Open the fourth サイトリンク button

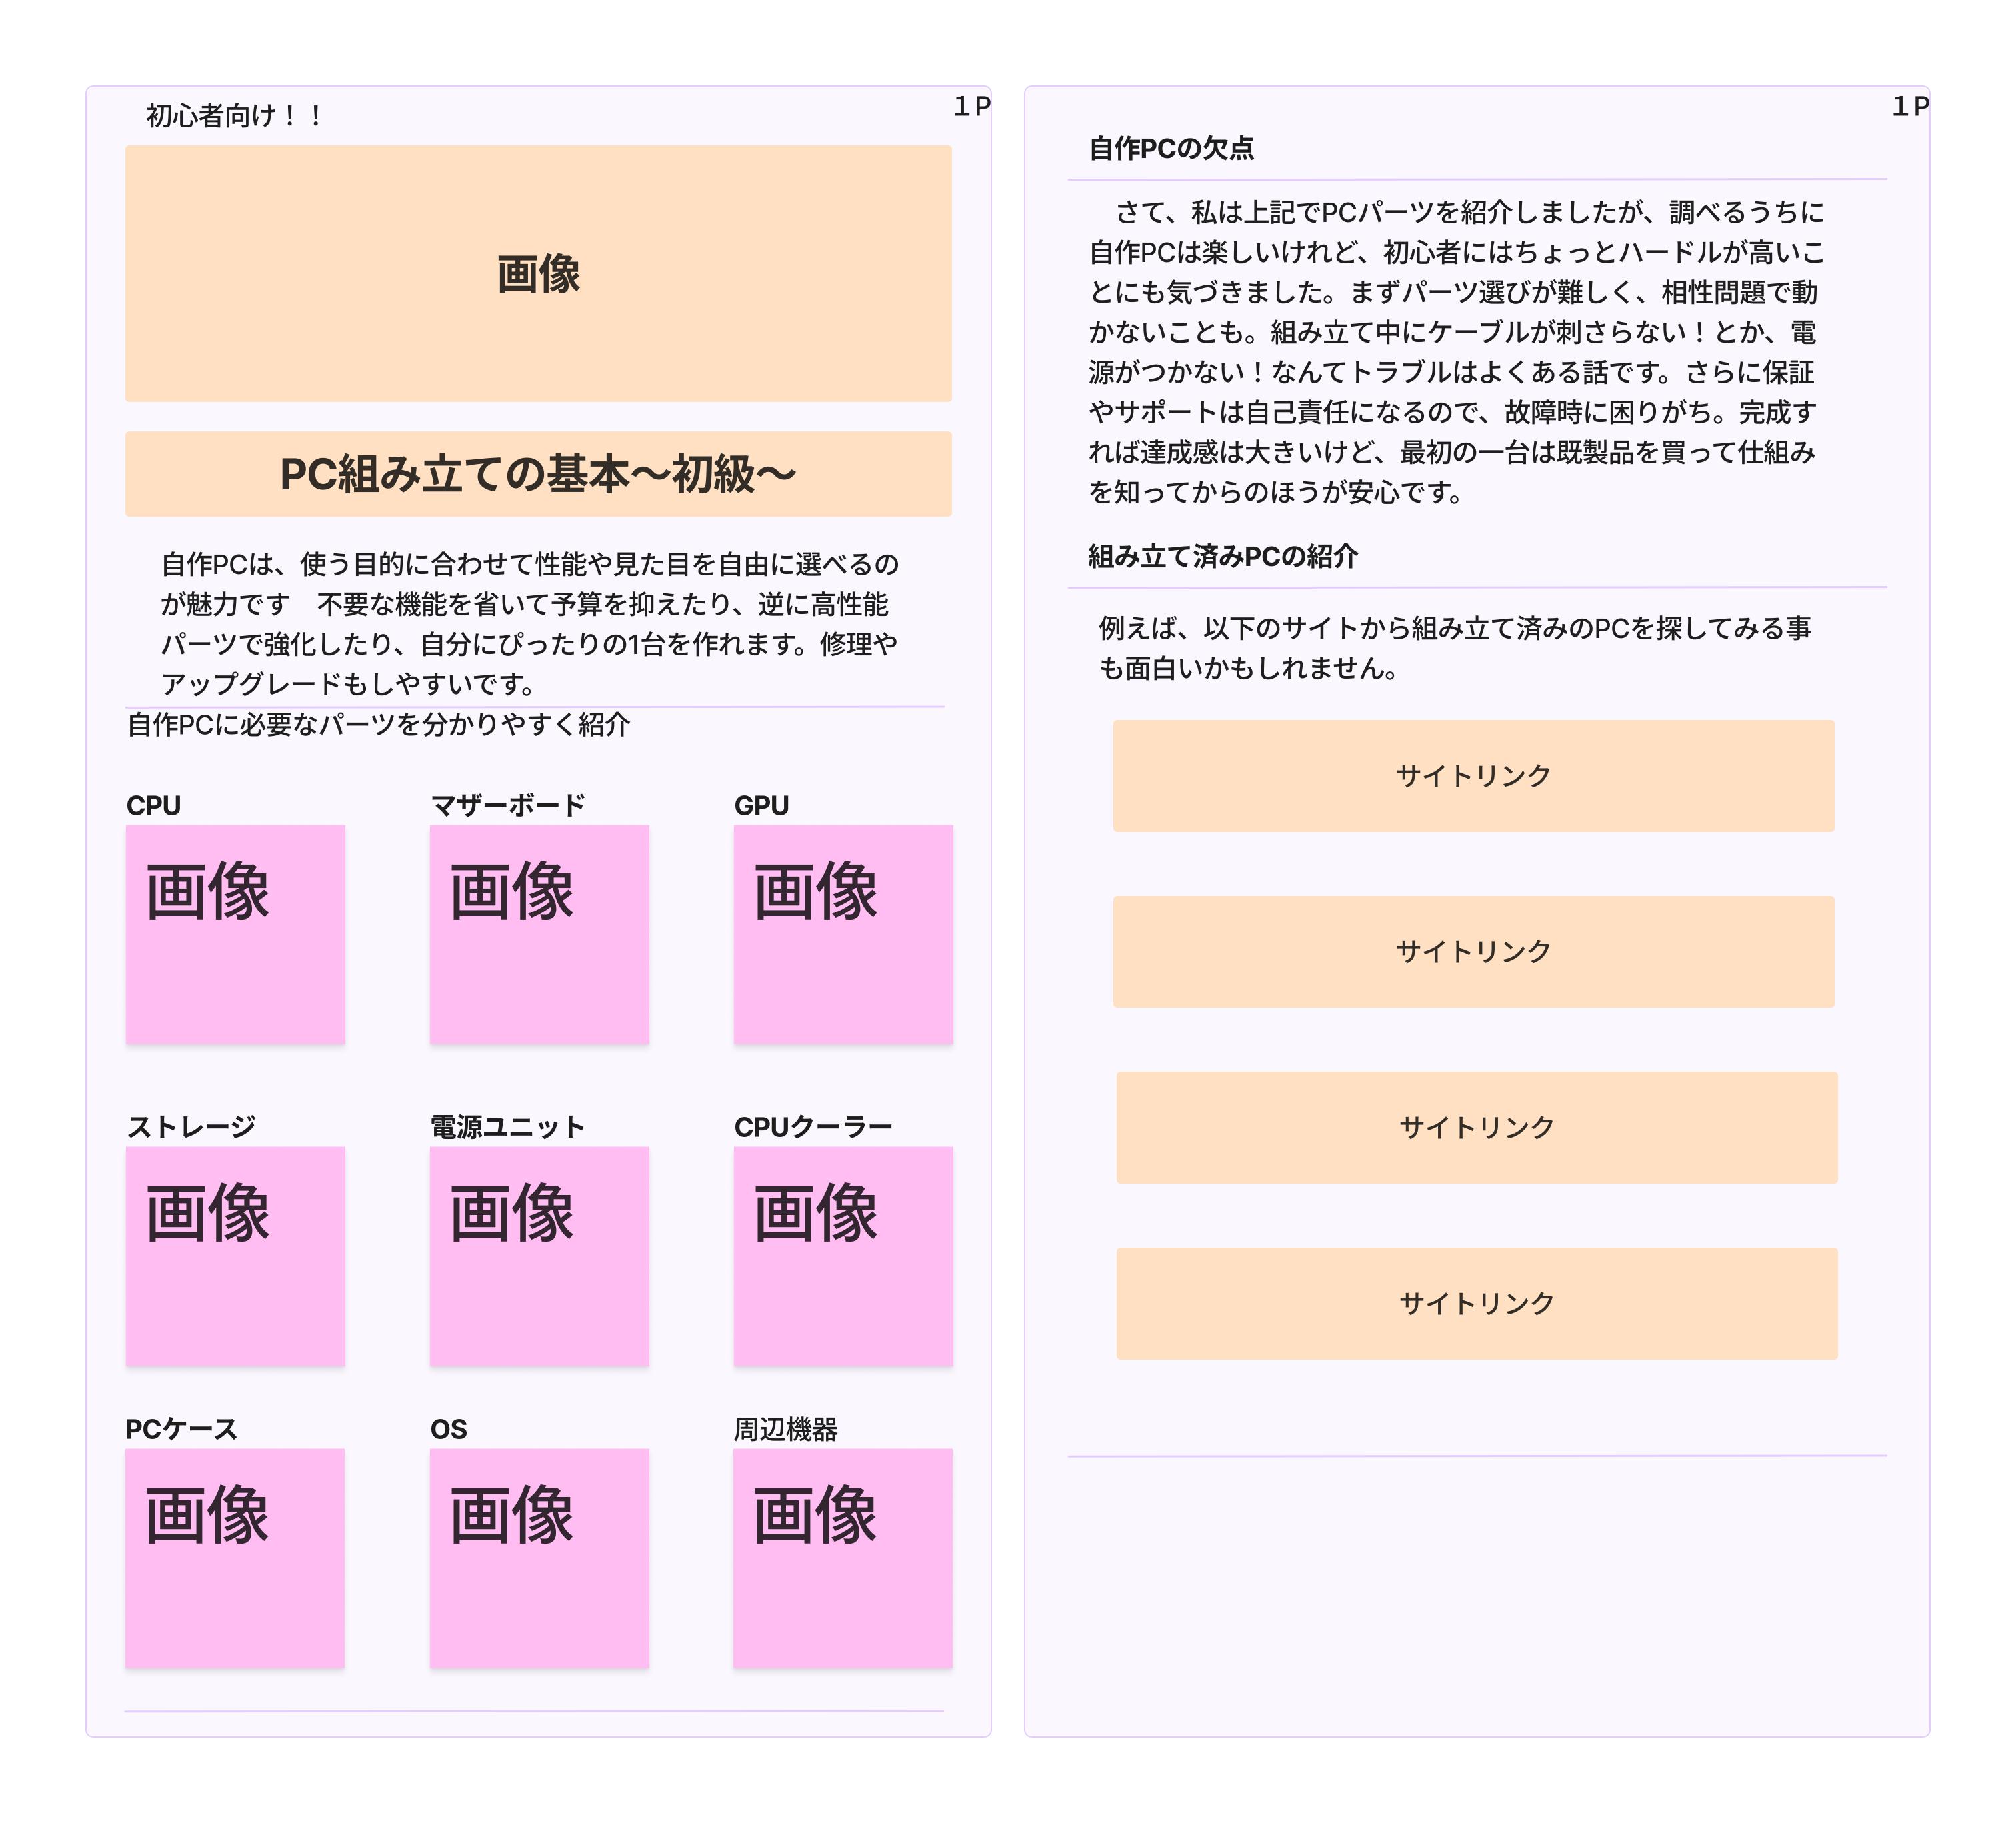(1476, 1304)
